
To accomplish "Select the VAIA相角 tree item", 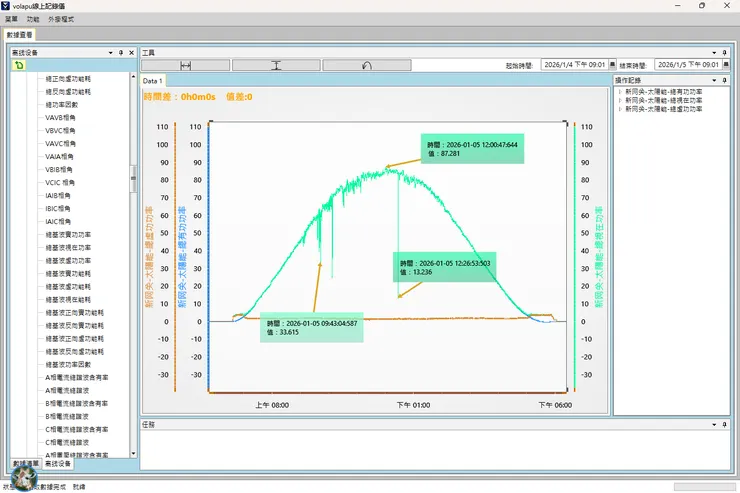I will [x=59, y=157].
